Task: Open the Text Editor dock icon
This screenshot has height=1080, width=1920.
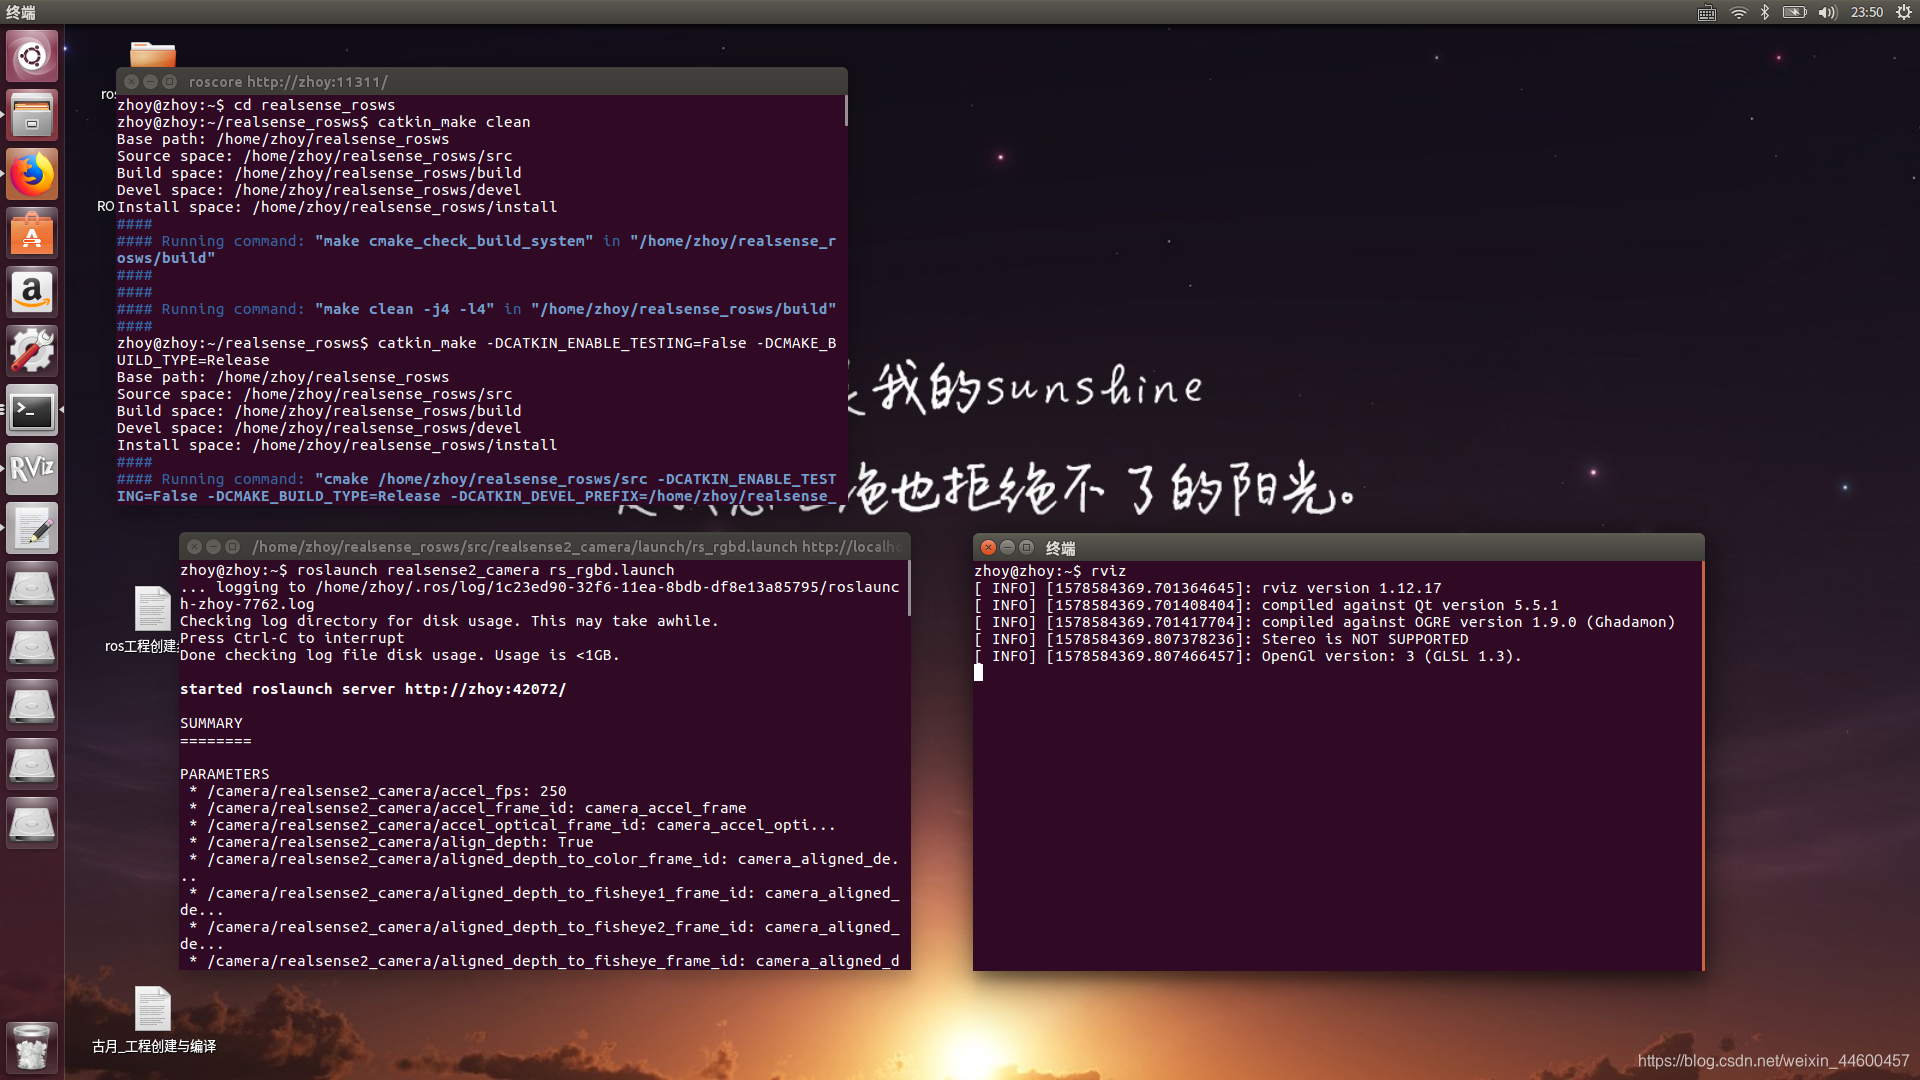Action: point(32,529)
